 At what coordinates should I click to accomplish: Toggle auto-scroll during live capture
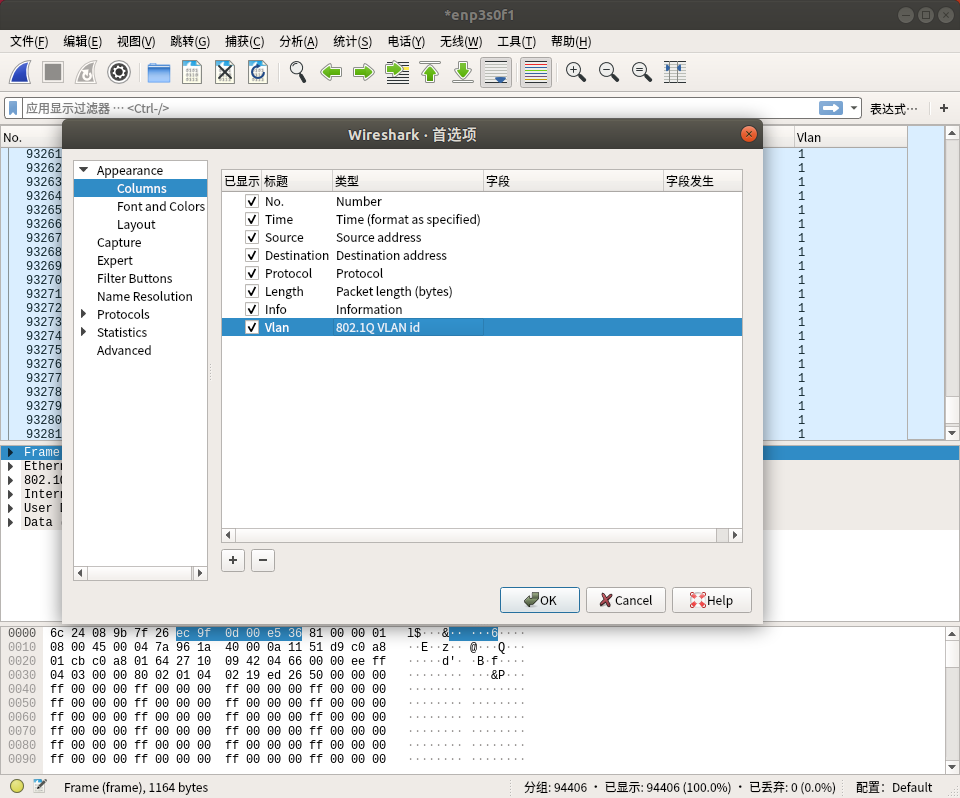pyautogui.click(x=496, y=72)
